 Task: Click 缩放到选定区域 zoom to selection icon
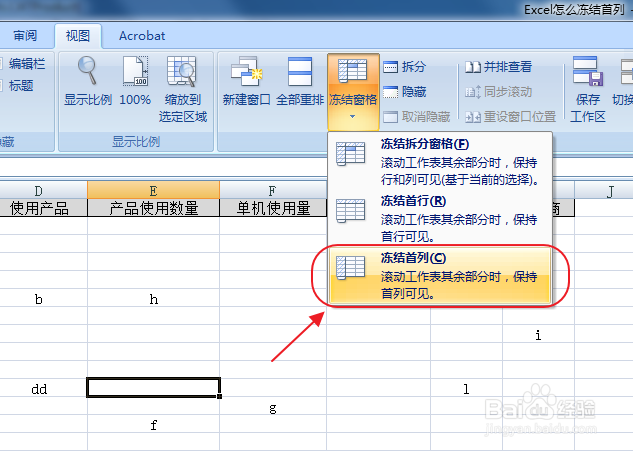pos(182,71)
